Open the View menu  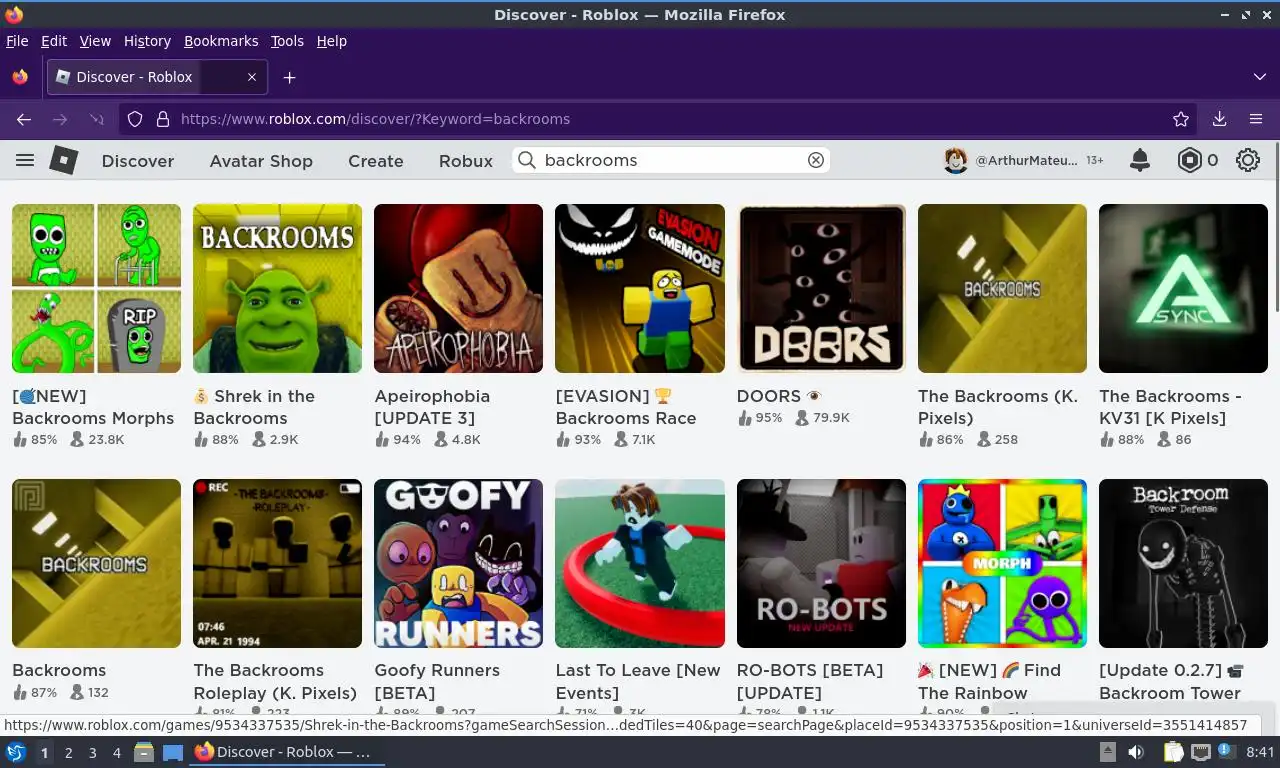(95, 41)
